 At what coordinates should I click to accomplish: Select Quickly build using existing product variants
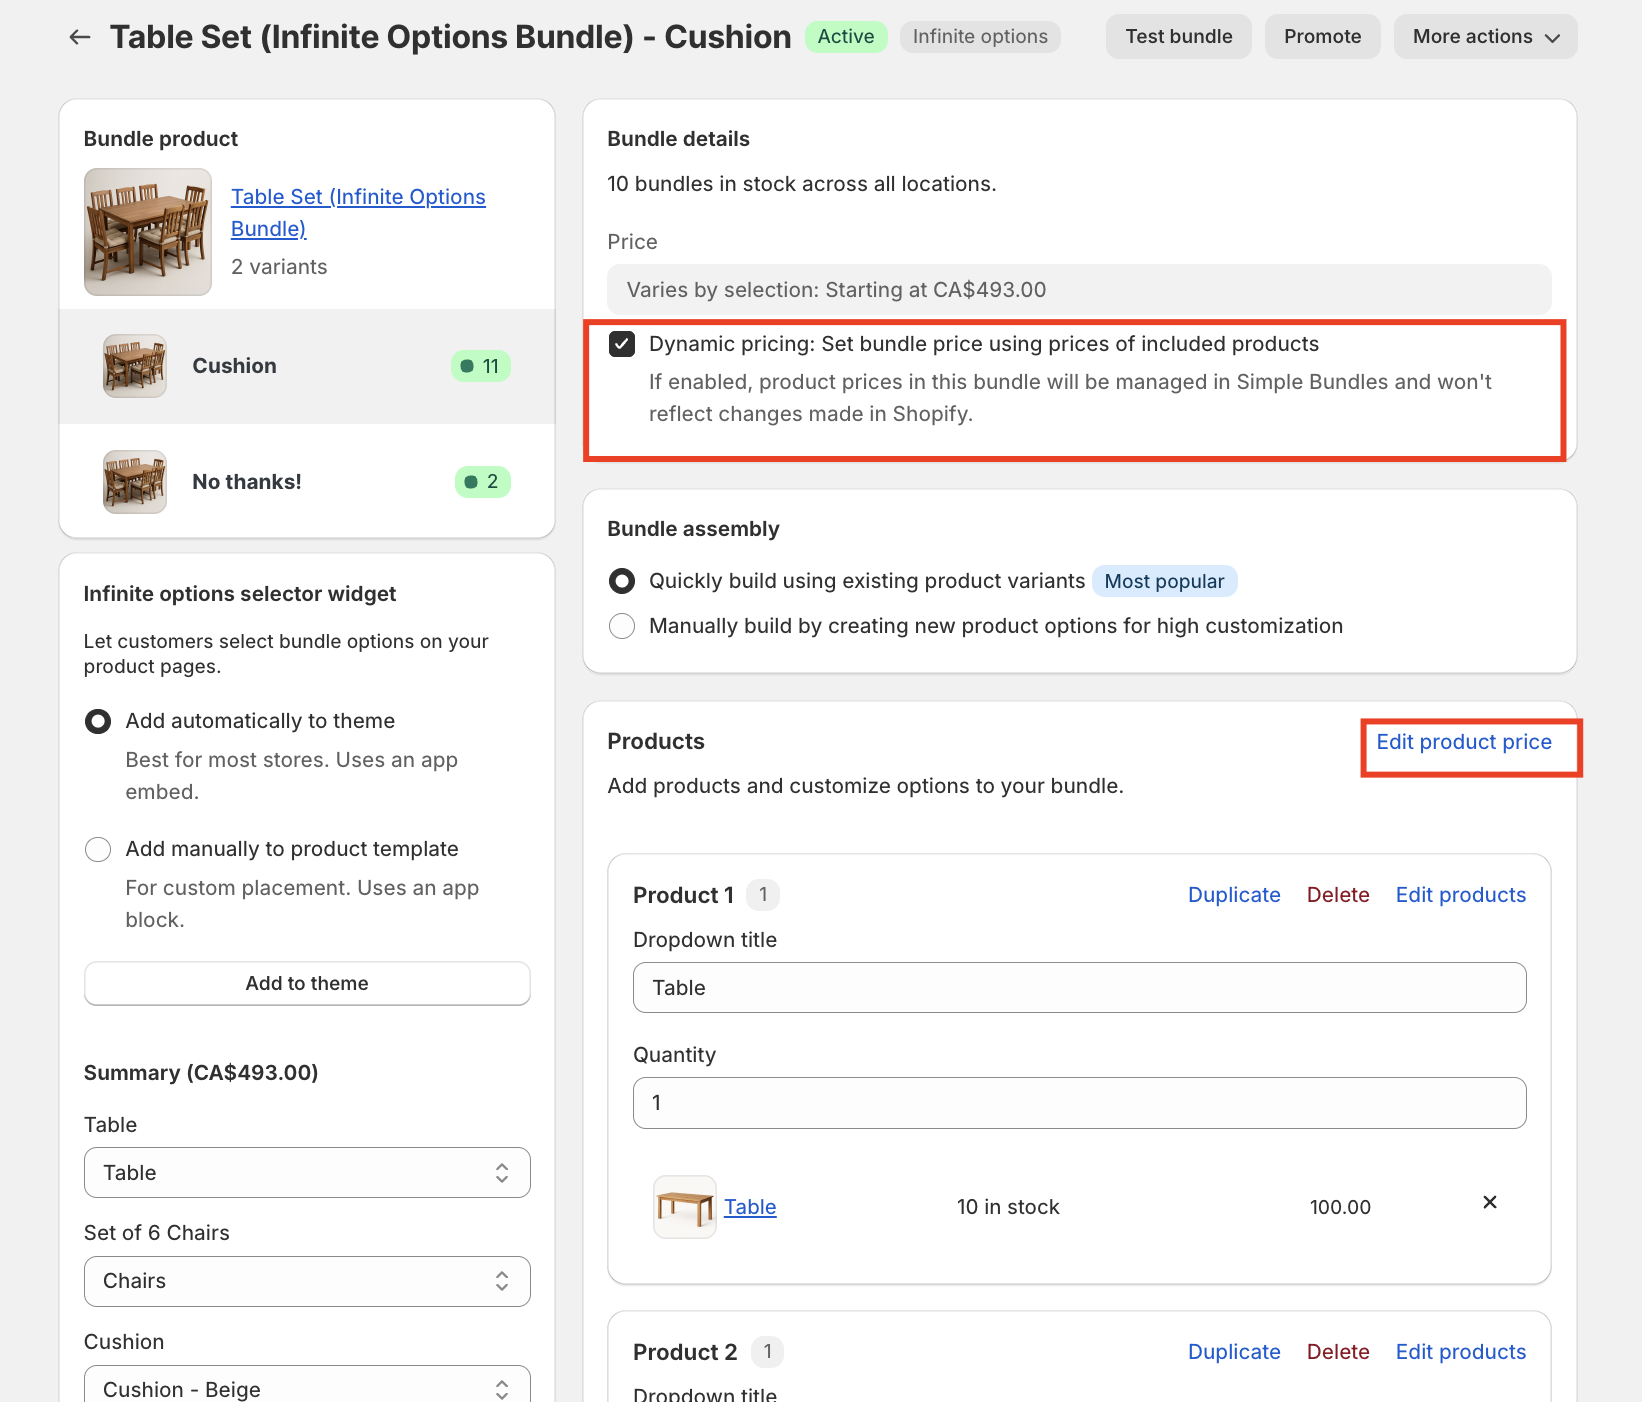pyautogui.click(x=622, y=581)
